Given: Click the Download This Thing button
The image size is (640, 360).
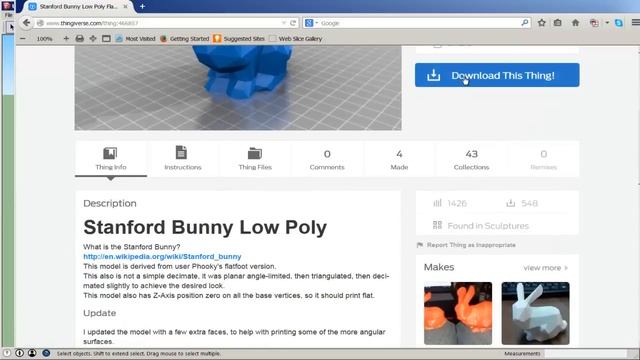Looking at the screenshot, I should 497,75.
